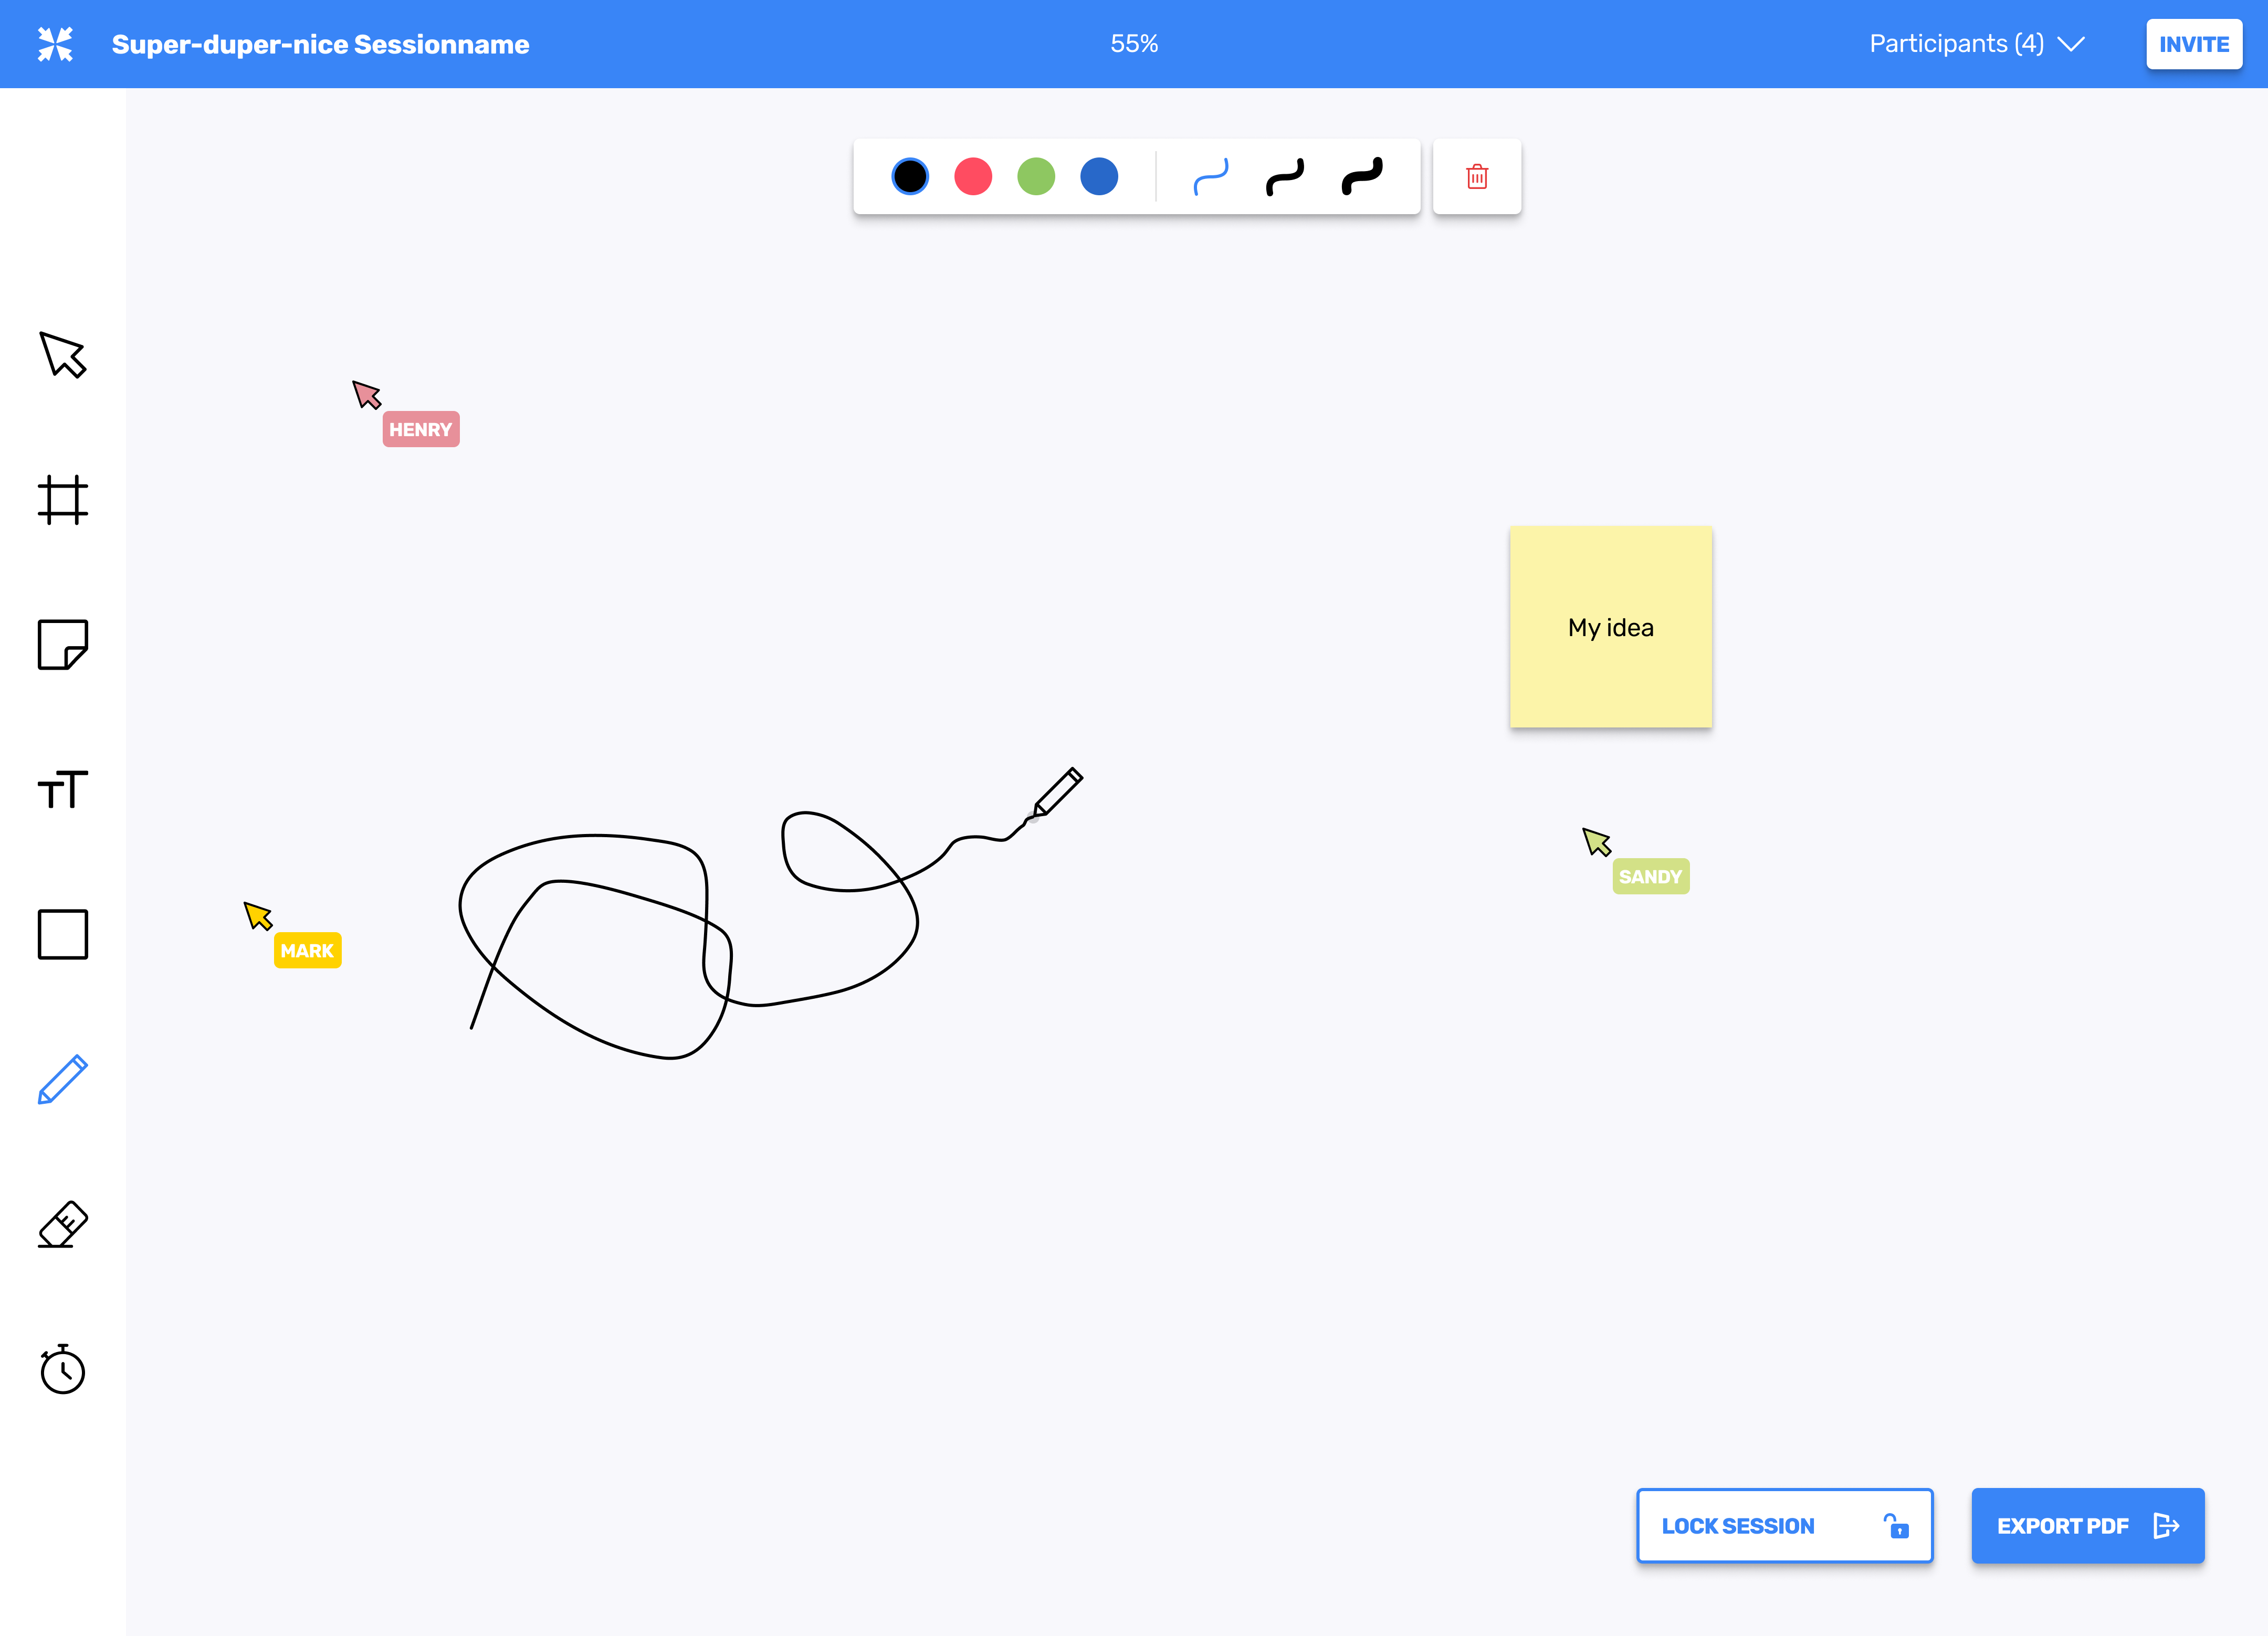
Task: Choose the eraser tool
Action: pos(63,1224)
